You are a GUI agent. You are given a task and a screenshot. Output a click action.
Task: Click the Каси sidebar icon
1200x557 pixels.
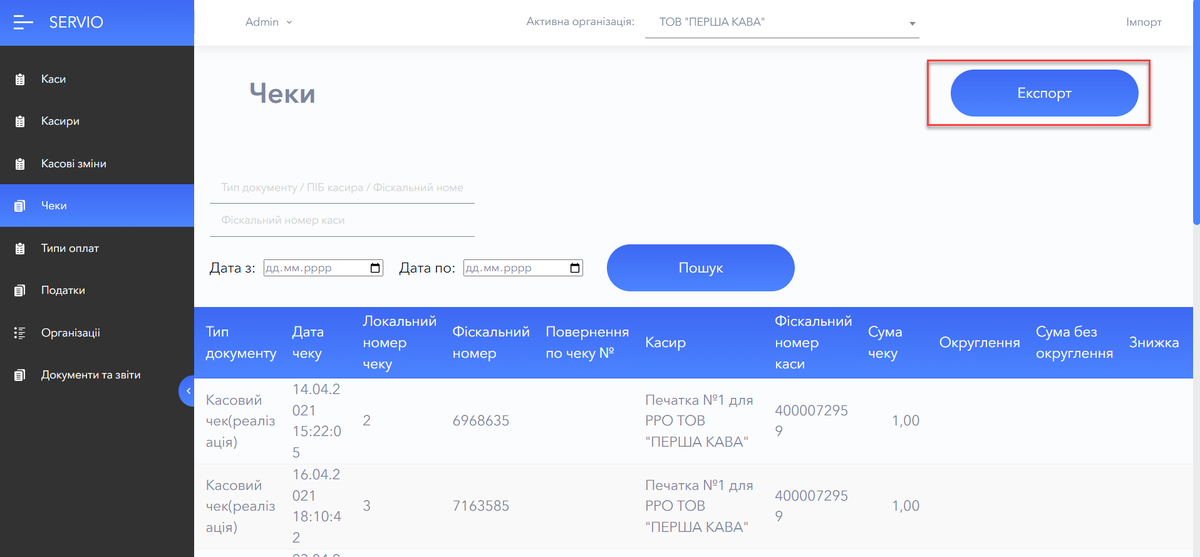pyautogui.click(x=20, y=79)
